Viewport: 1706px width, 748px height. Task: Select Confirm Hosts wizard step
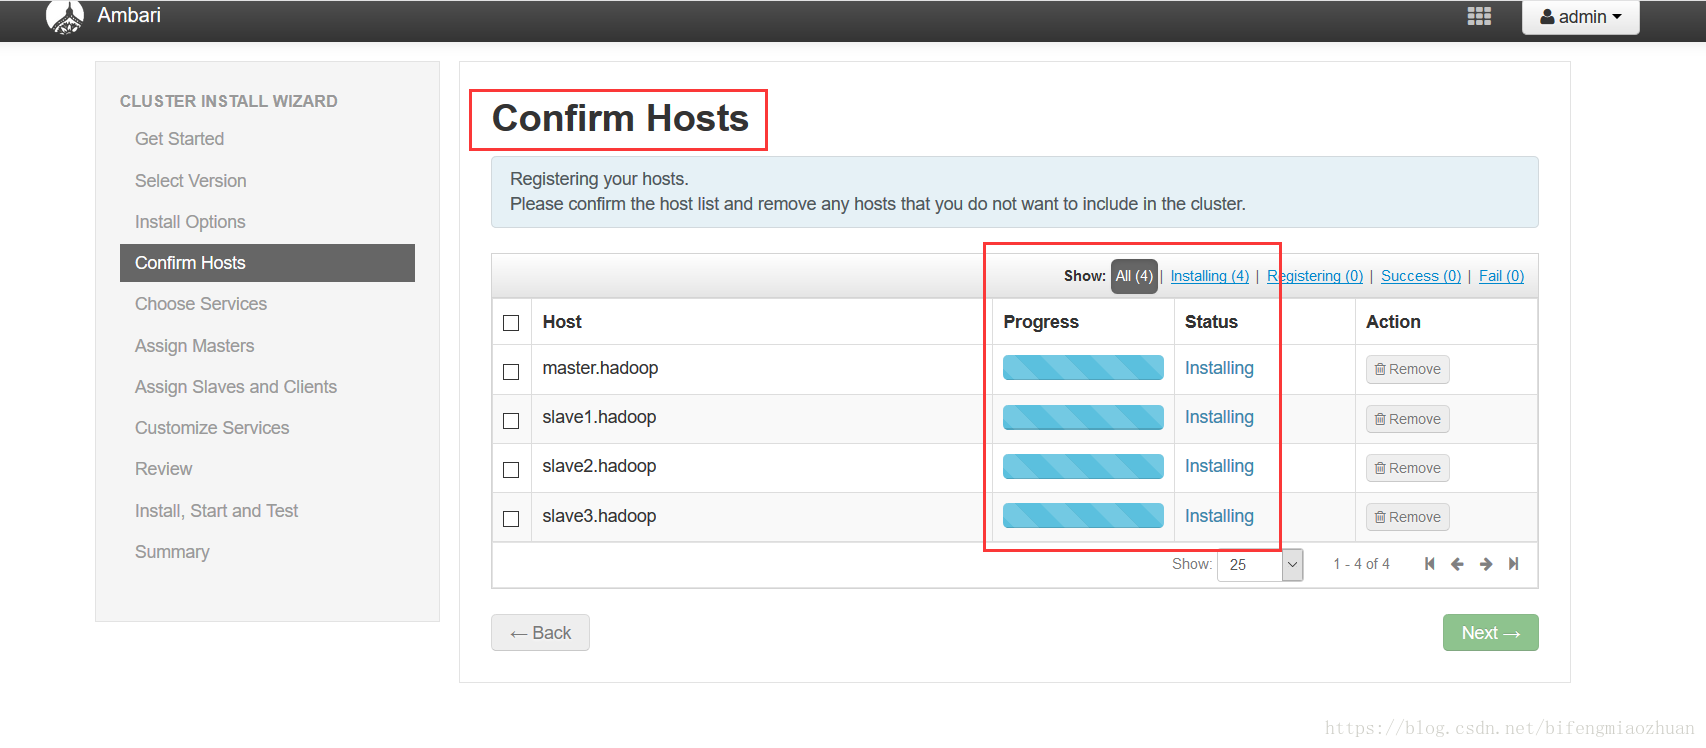(x=267, y=263)
